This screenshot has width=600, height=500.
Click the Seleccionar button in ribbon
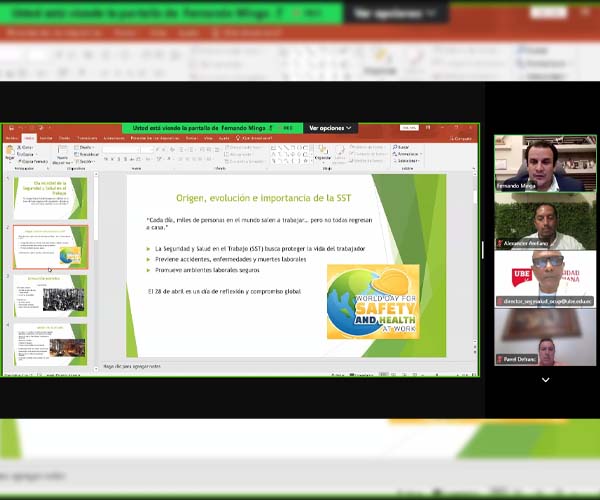coord(397,161)
